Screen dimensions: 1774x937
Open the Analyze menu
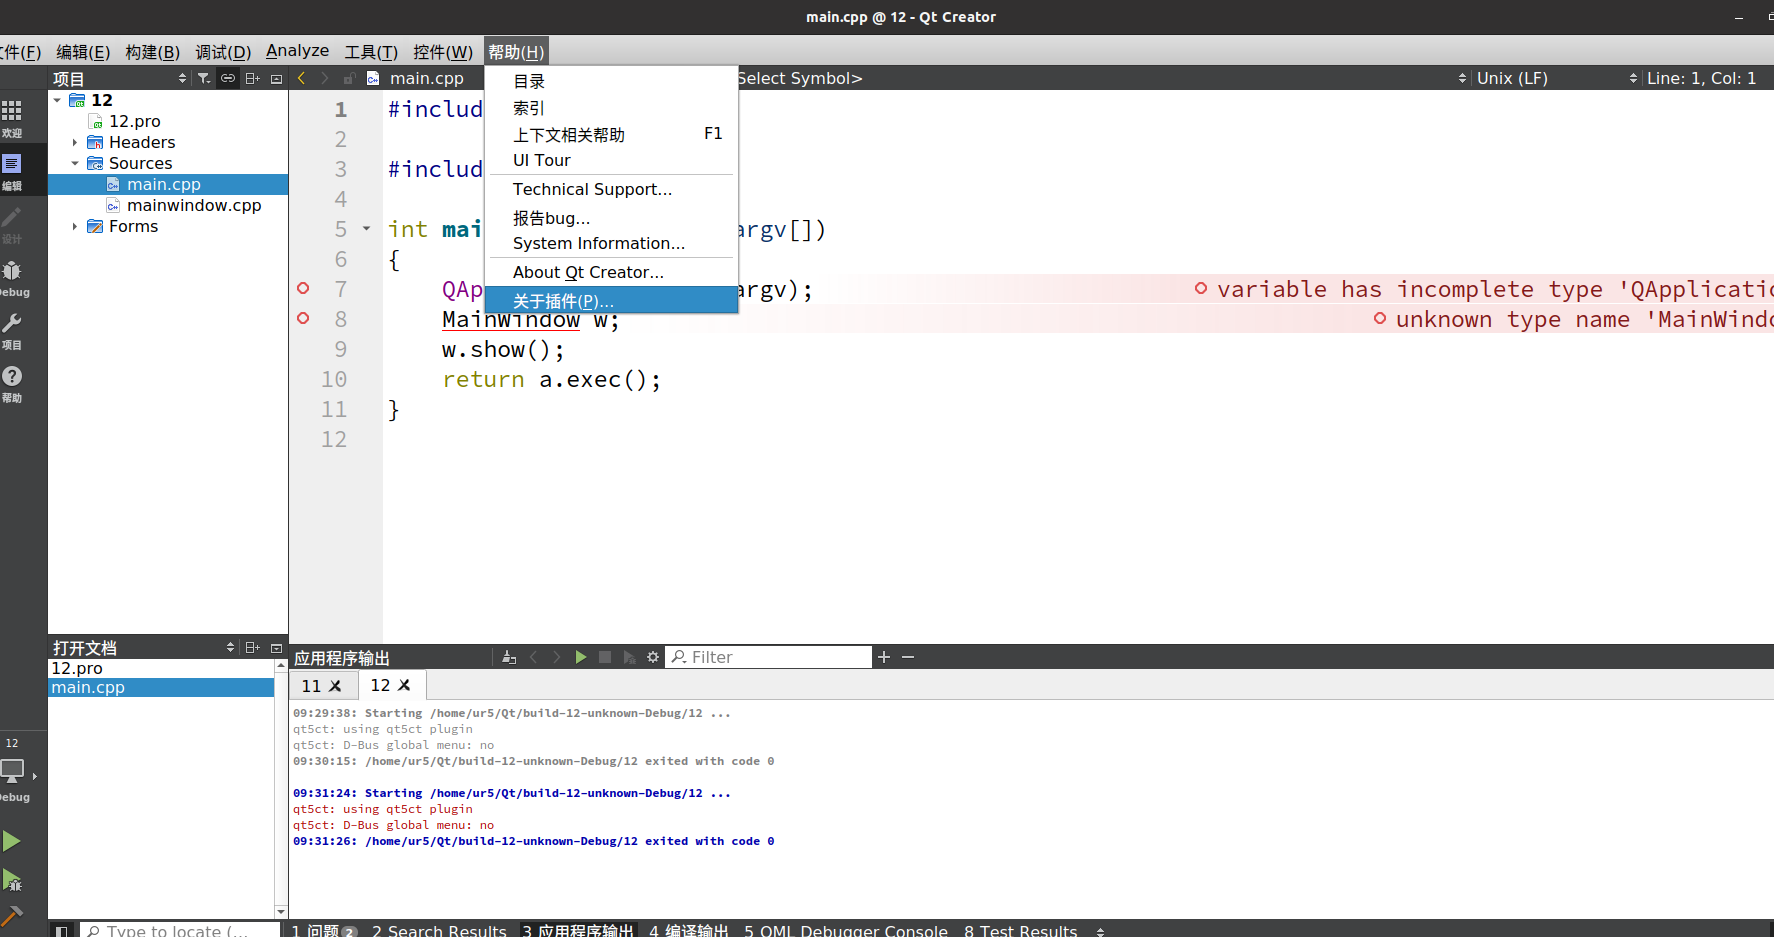[x=297, y=51]
